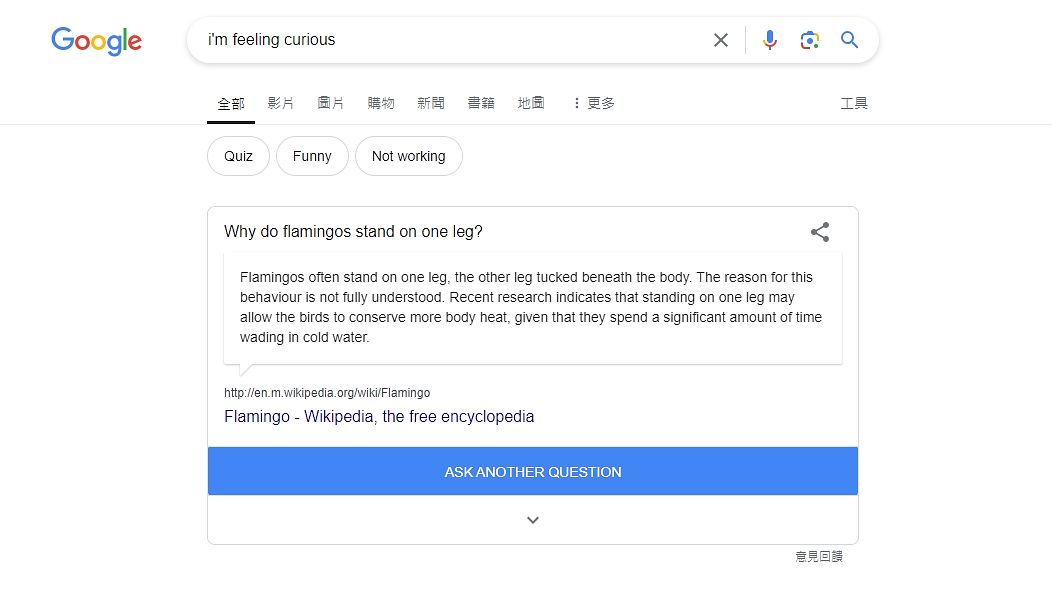Start voice search with microphone icon
1052x595 pixels.
[769, 40]
